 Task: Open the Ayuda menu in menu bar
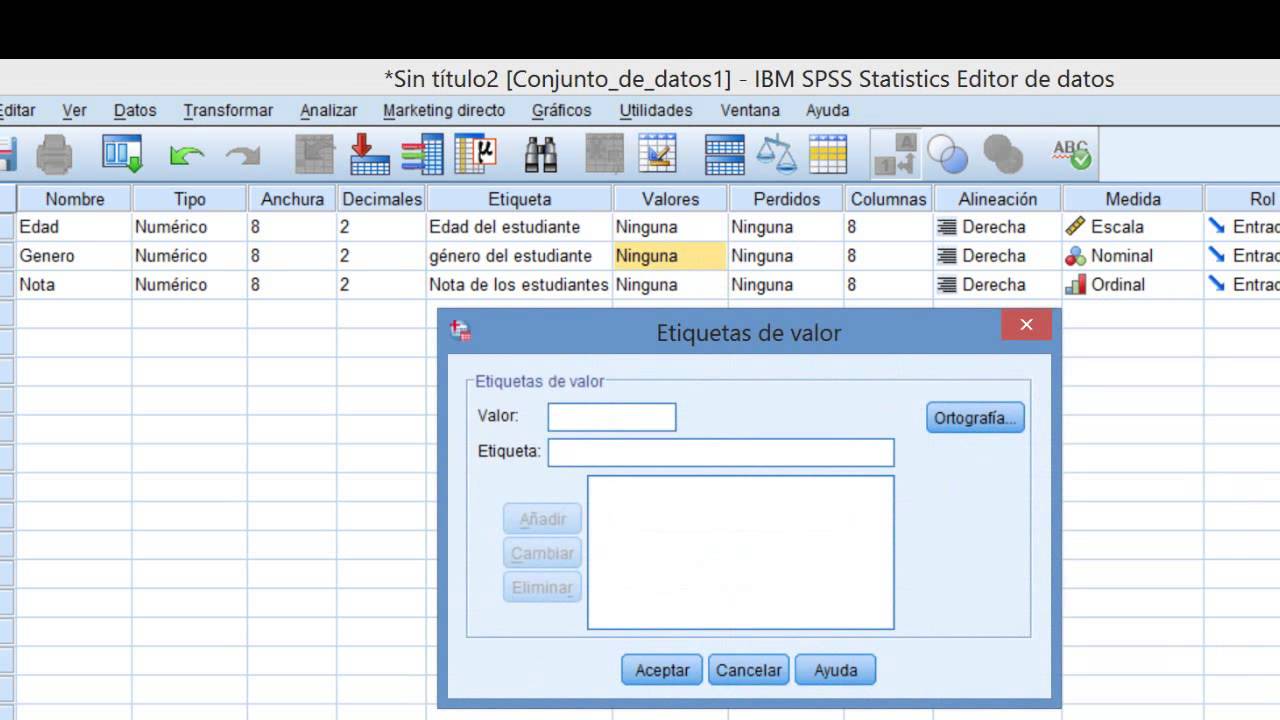pyautogui.click(x=827, y=110)
